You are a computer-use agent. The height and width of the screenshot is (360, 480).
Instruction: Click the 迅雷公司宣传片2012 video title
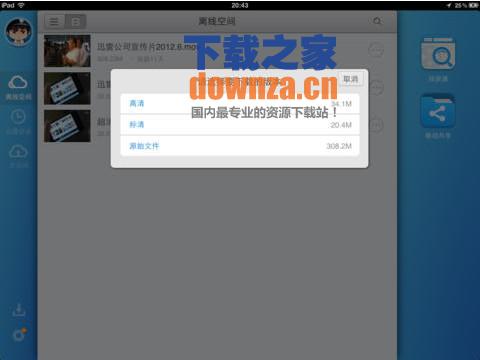147,46
